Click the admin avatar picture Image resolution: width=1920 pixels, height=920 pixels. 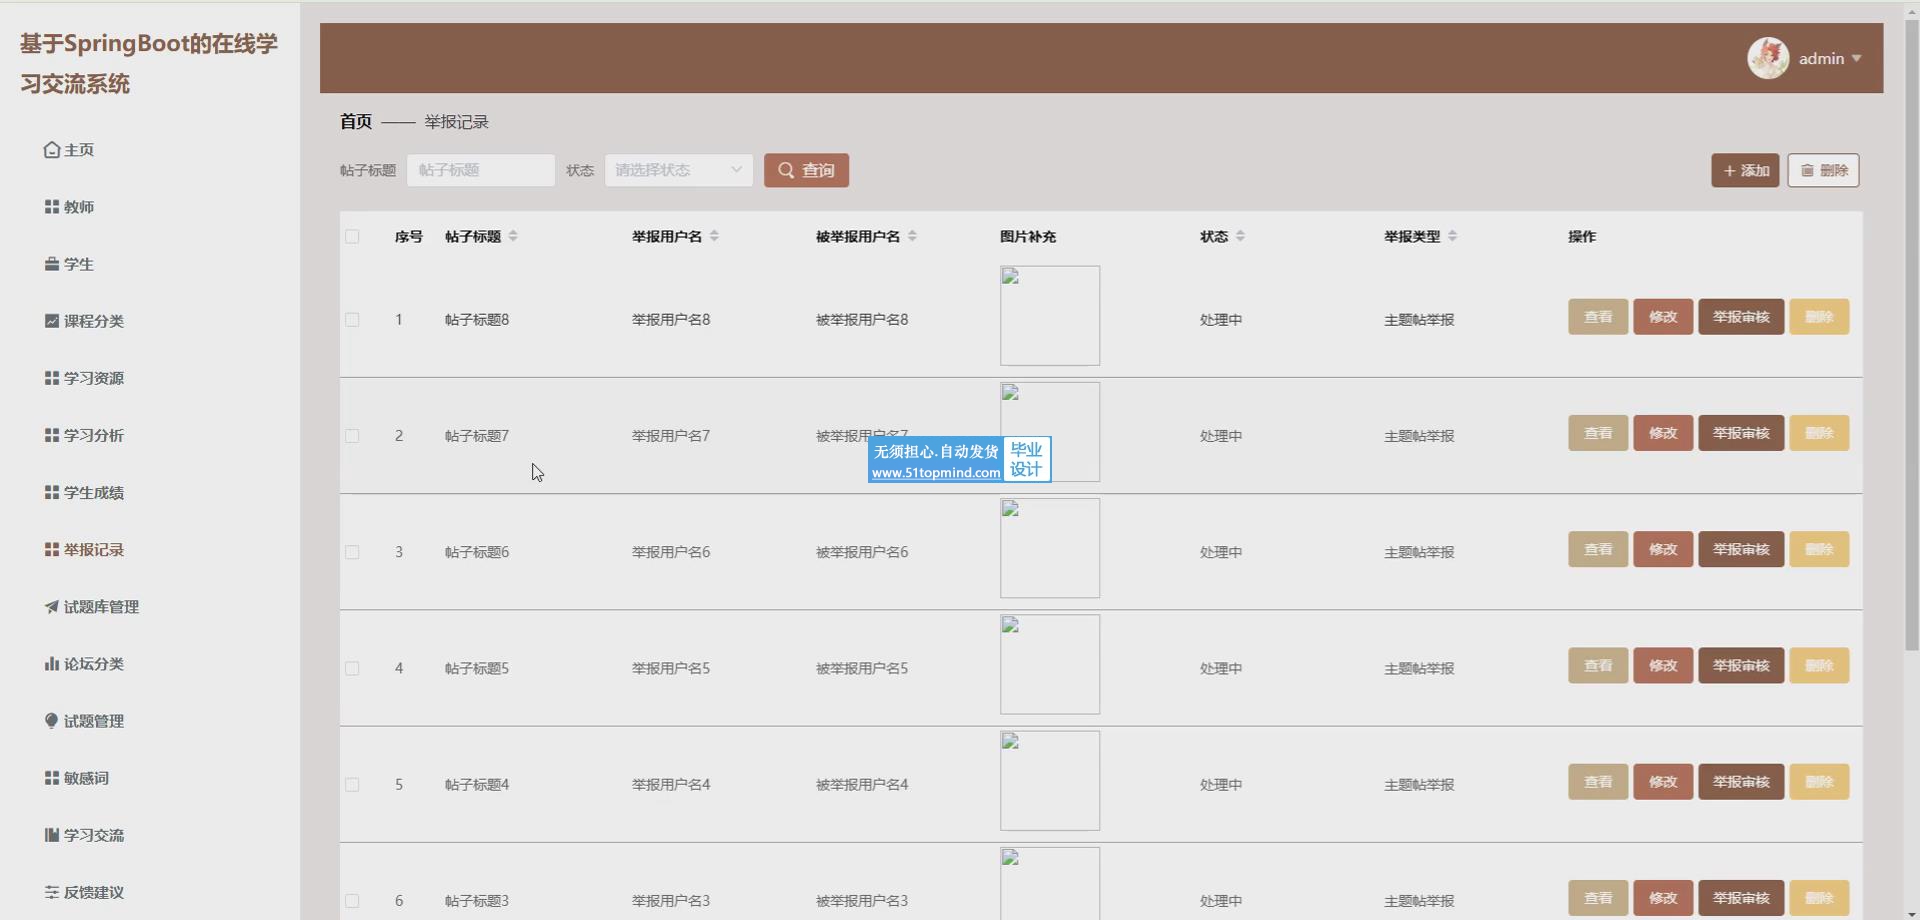coord(1767,59)
